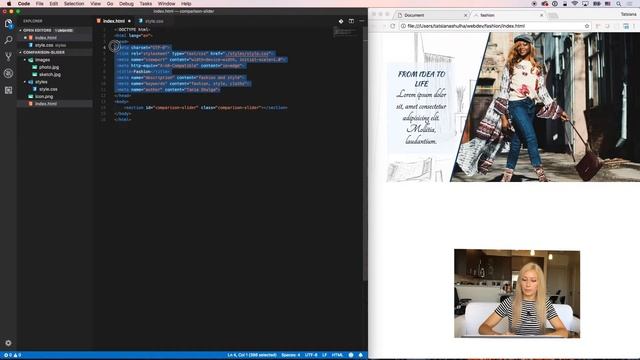
Task: Click the Wi-Fi icon in the menu bar
Action: (575, 4)
